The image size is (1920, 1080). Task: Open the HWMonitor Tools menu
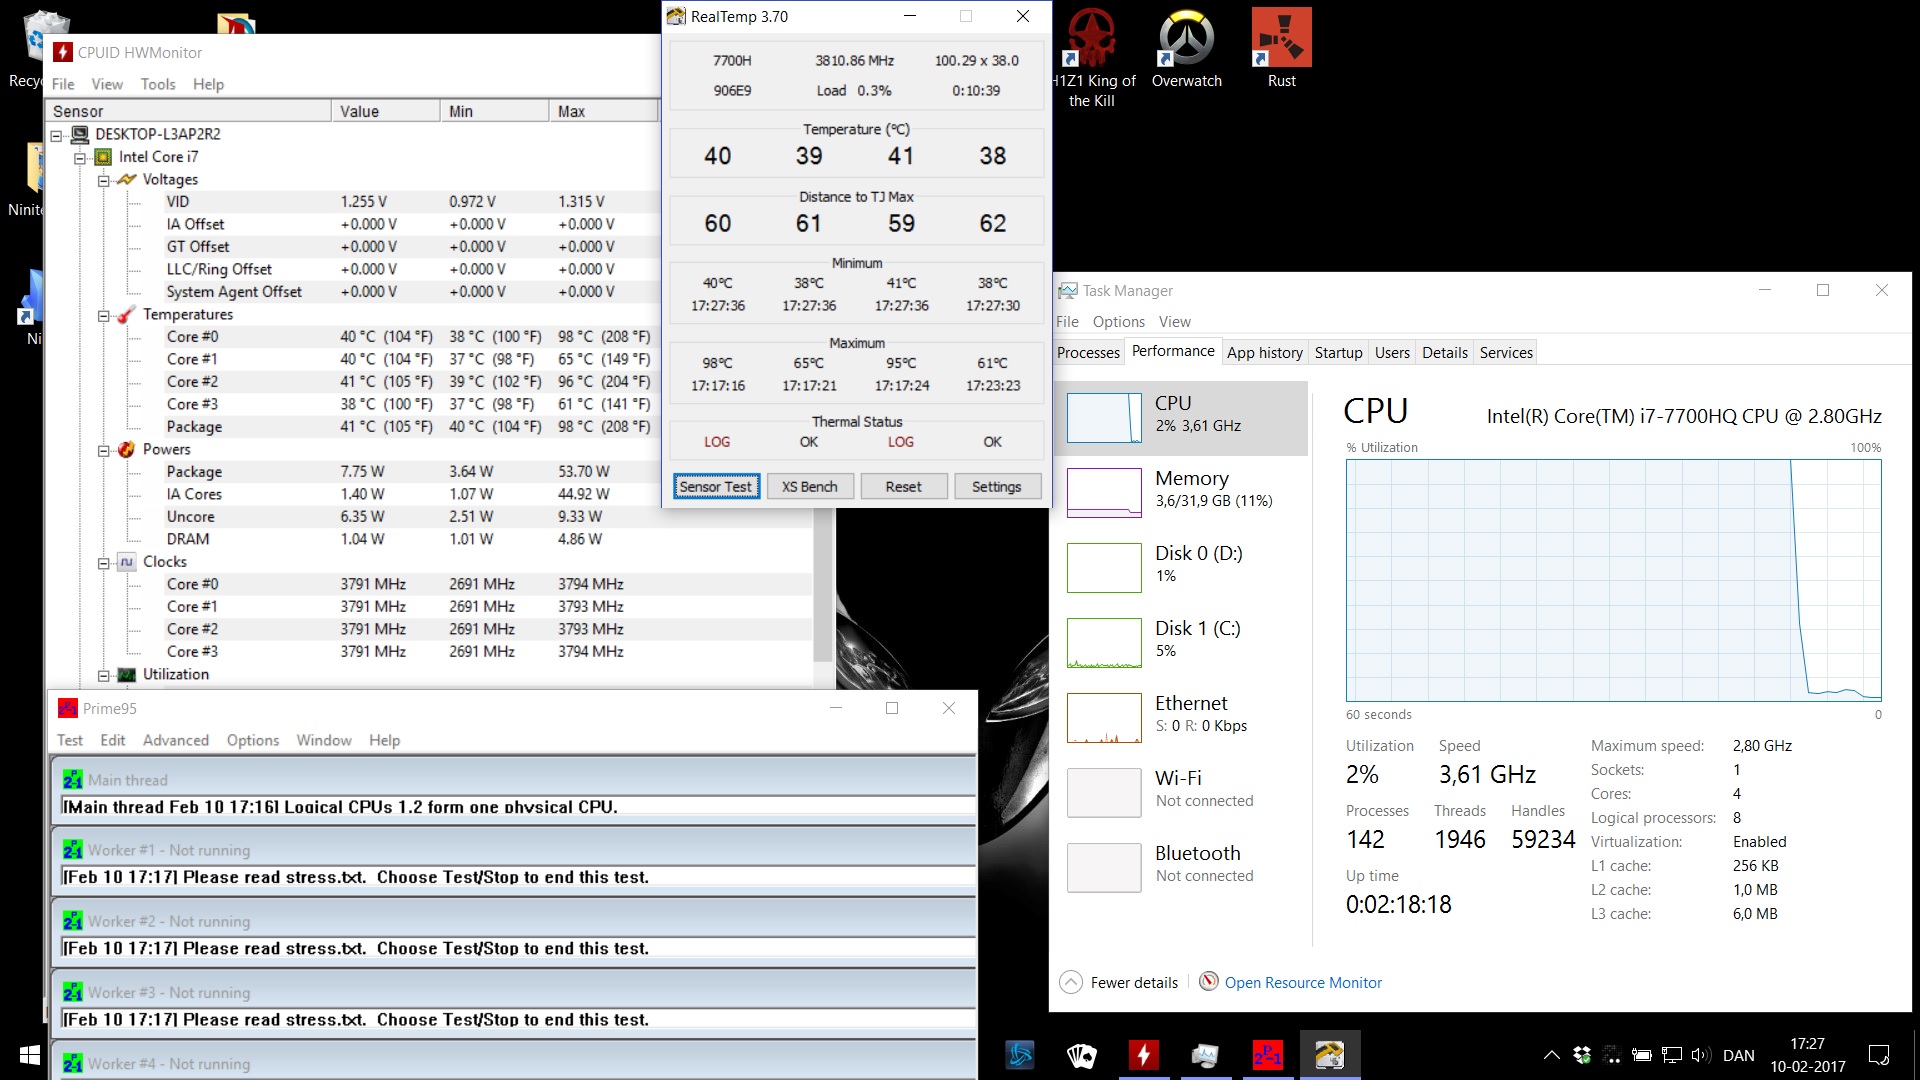tap(158, 84)
